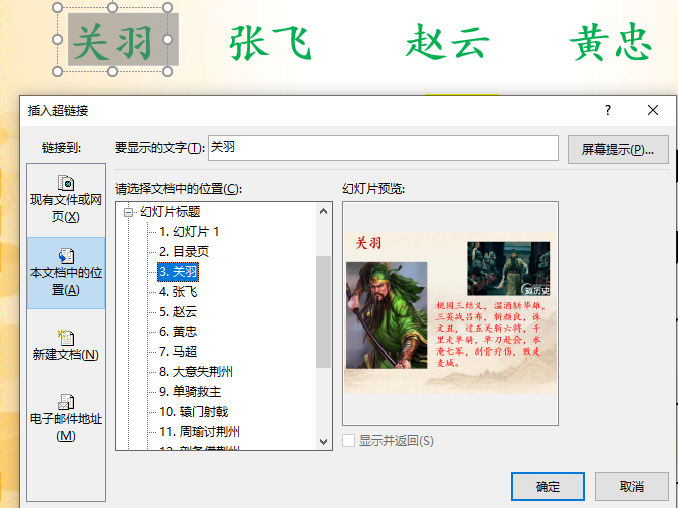Viewport: 678px width, 508px height.
Task: Click the bottom-middle handle of 关羽 box
Action: coord(112,71)
